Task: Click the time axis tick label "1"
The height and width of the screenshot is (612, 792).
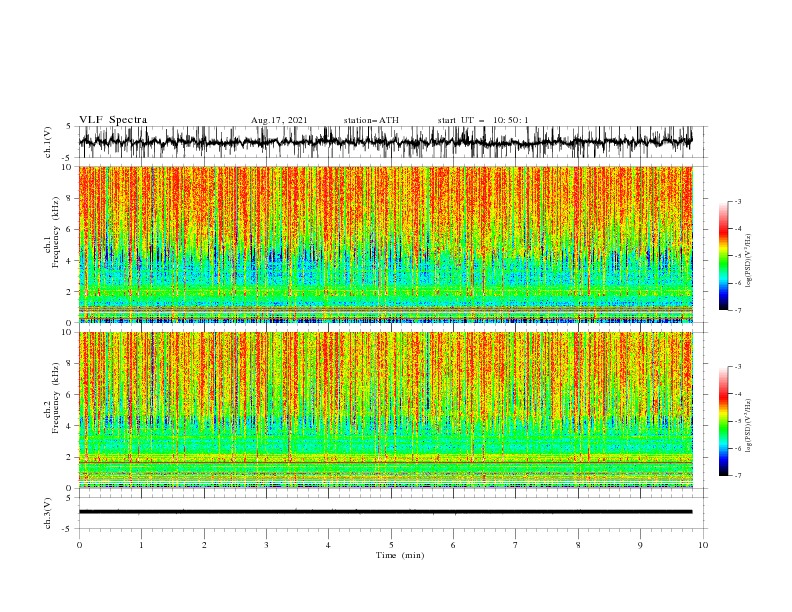Action: coord(141,545)
